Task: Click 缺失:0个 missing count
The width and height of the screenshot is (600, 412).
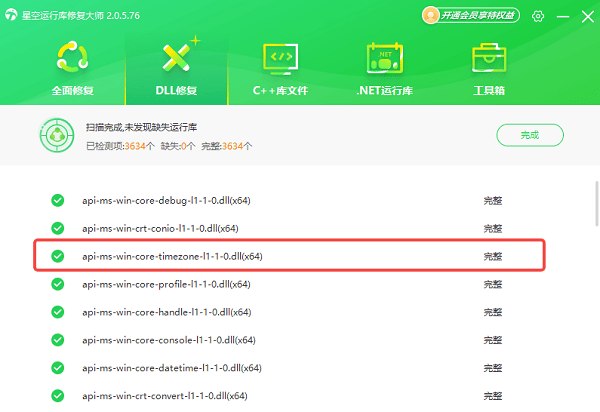Action: click(x=178, y=146)
